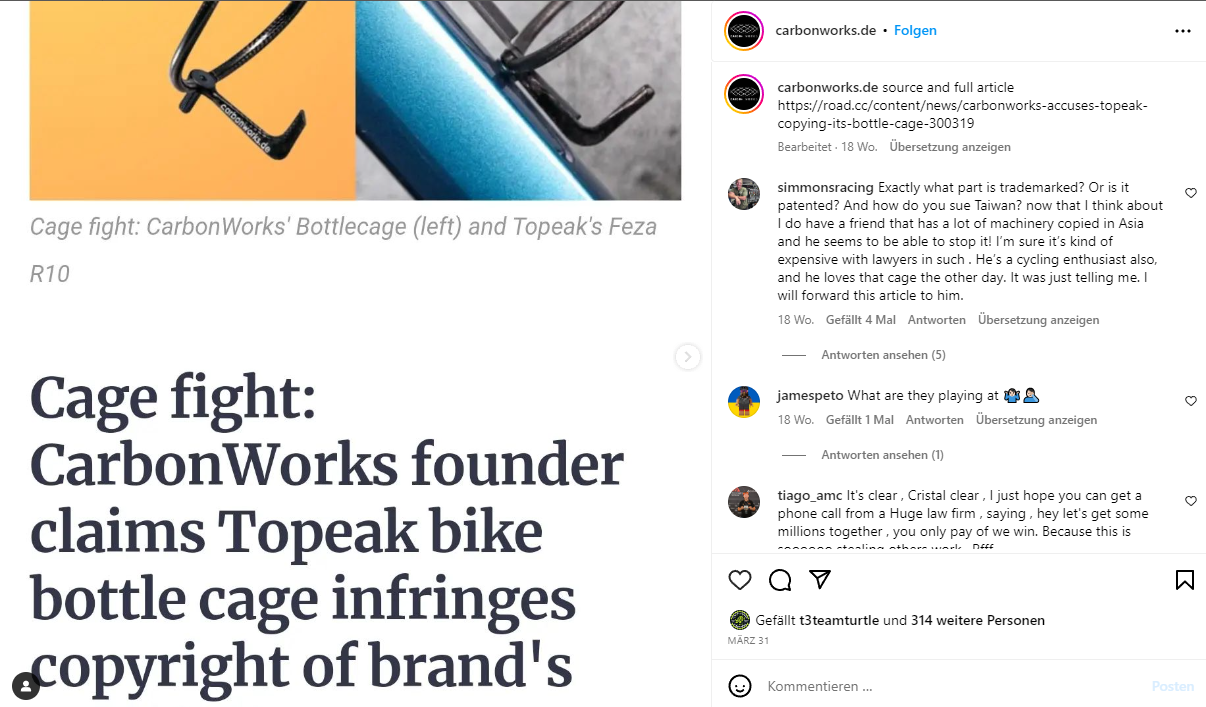Click the Folgen button to follow carbonworks.de
1206x707 pixels.
[915, 31]
